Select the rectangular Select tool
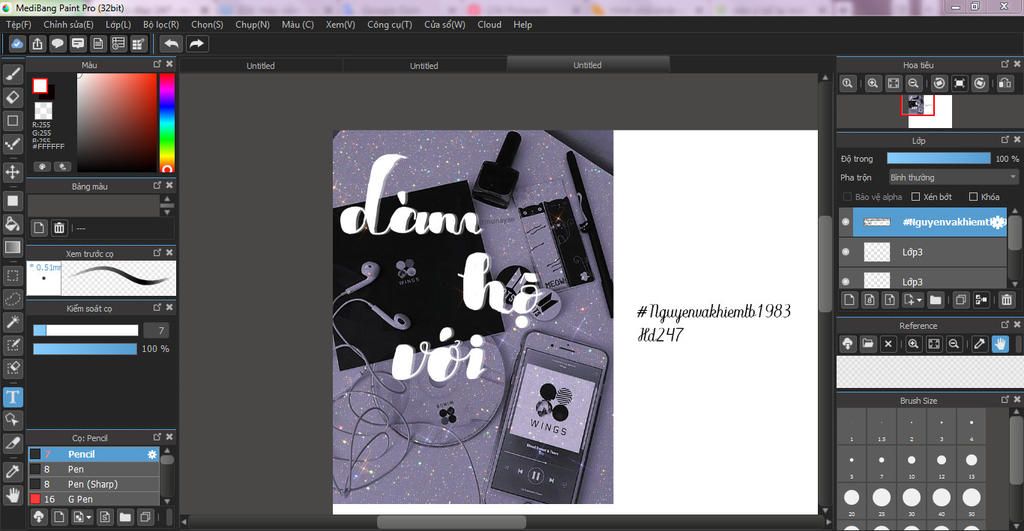 (12, 276)
